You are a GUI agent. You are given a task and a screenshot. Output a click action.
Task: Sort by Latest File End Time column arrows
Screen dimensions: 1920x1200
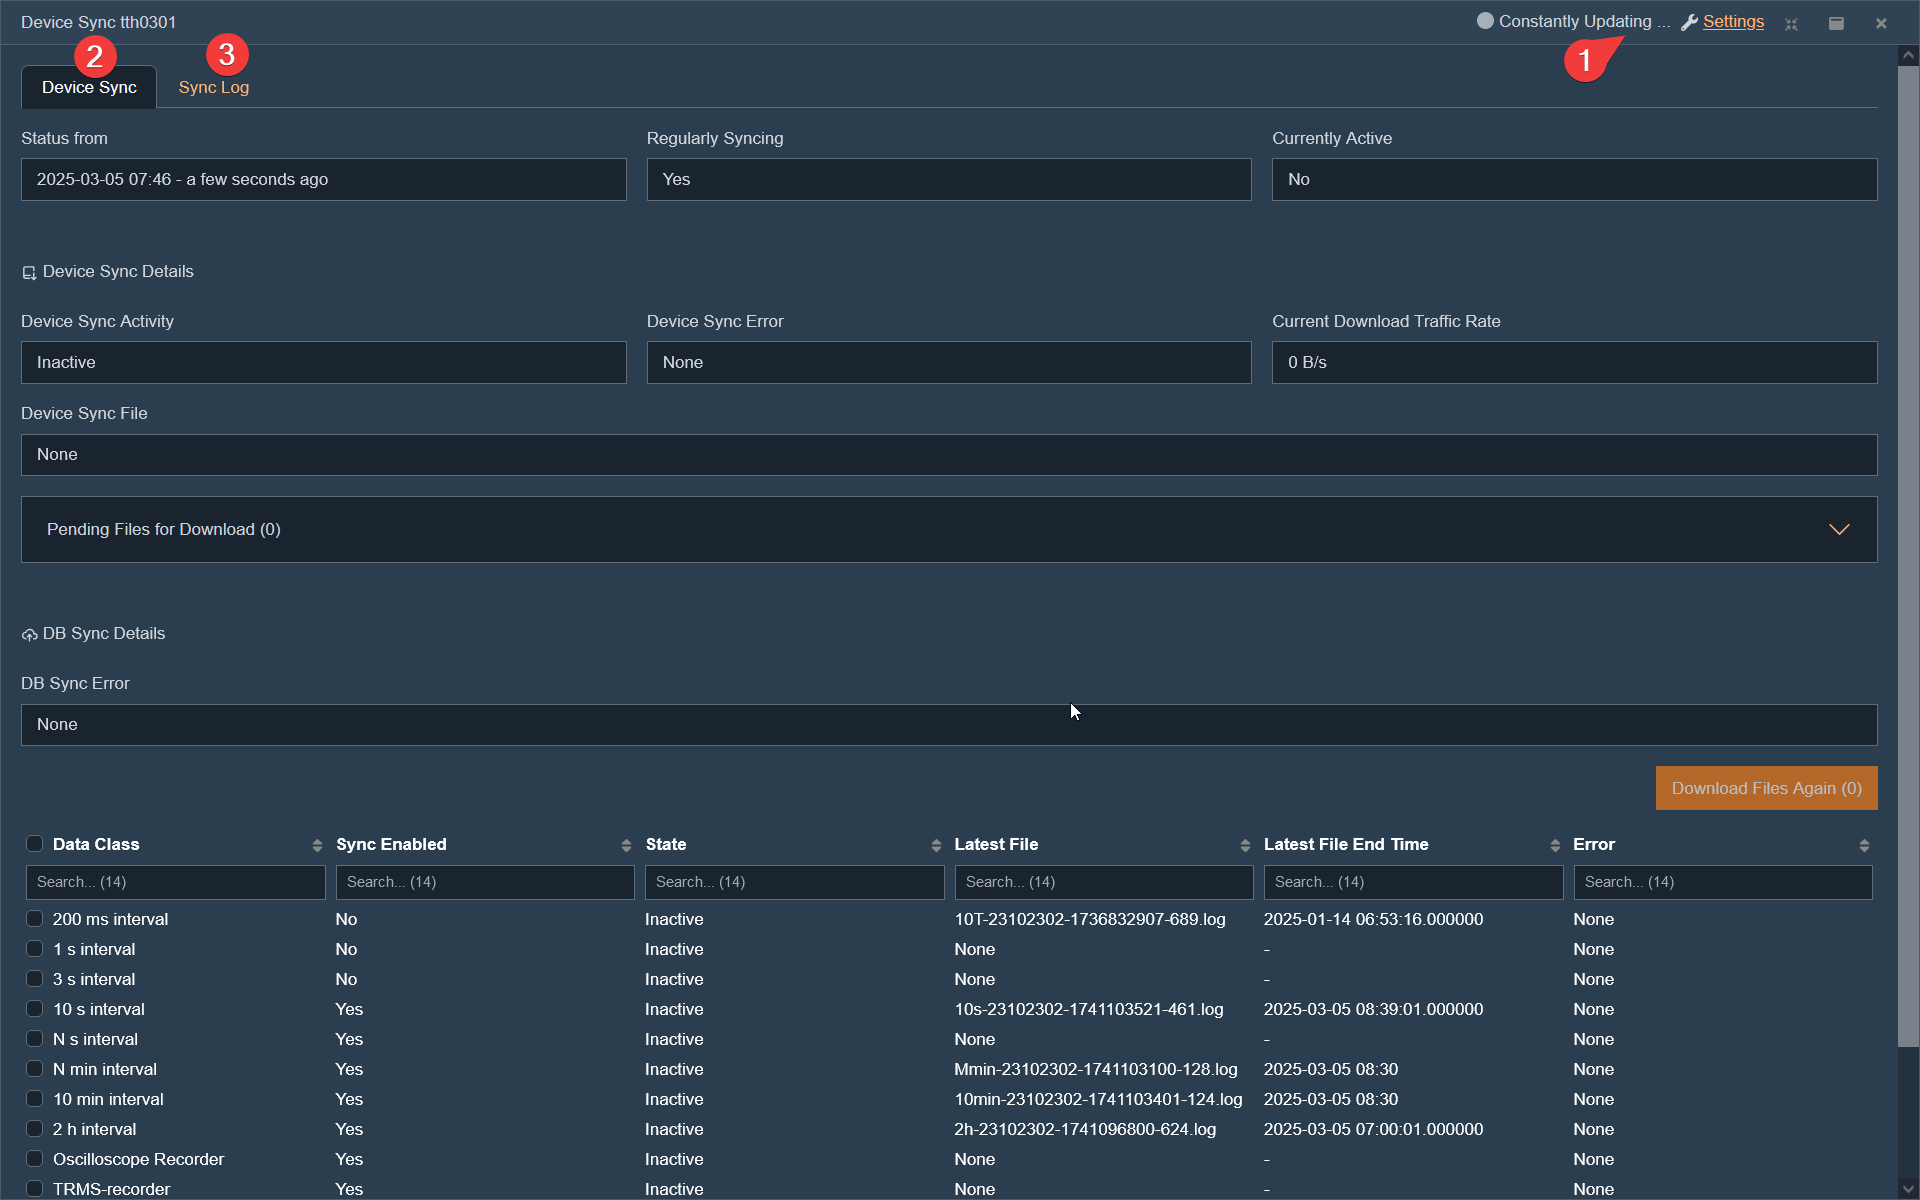coord(1554,845)
